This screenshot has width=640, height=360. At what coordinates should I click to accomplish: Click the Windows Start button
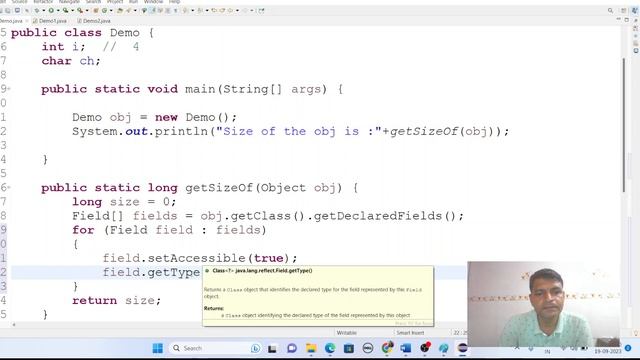coord(158,348)
